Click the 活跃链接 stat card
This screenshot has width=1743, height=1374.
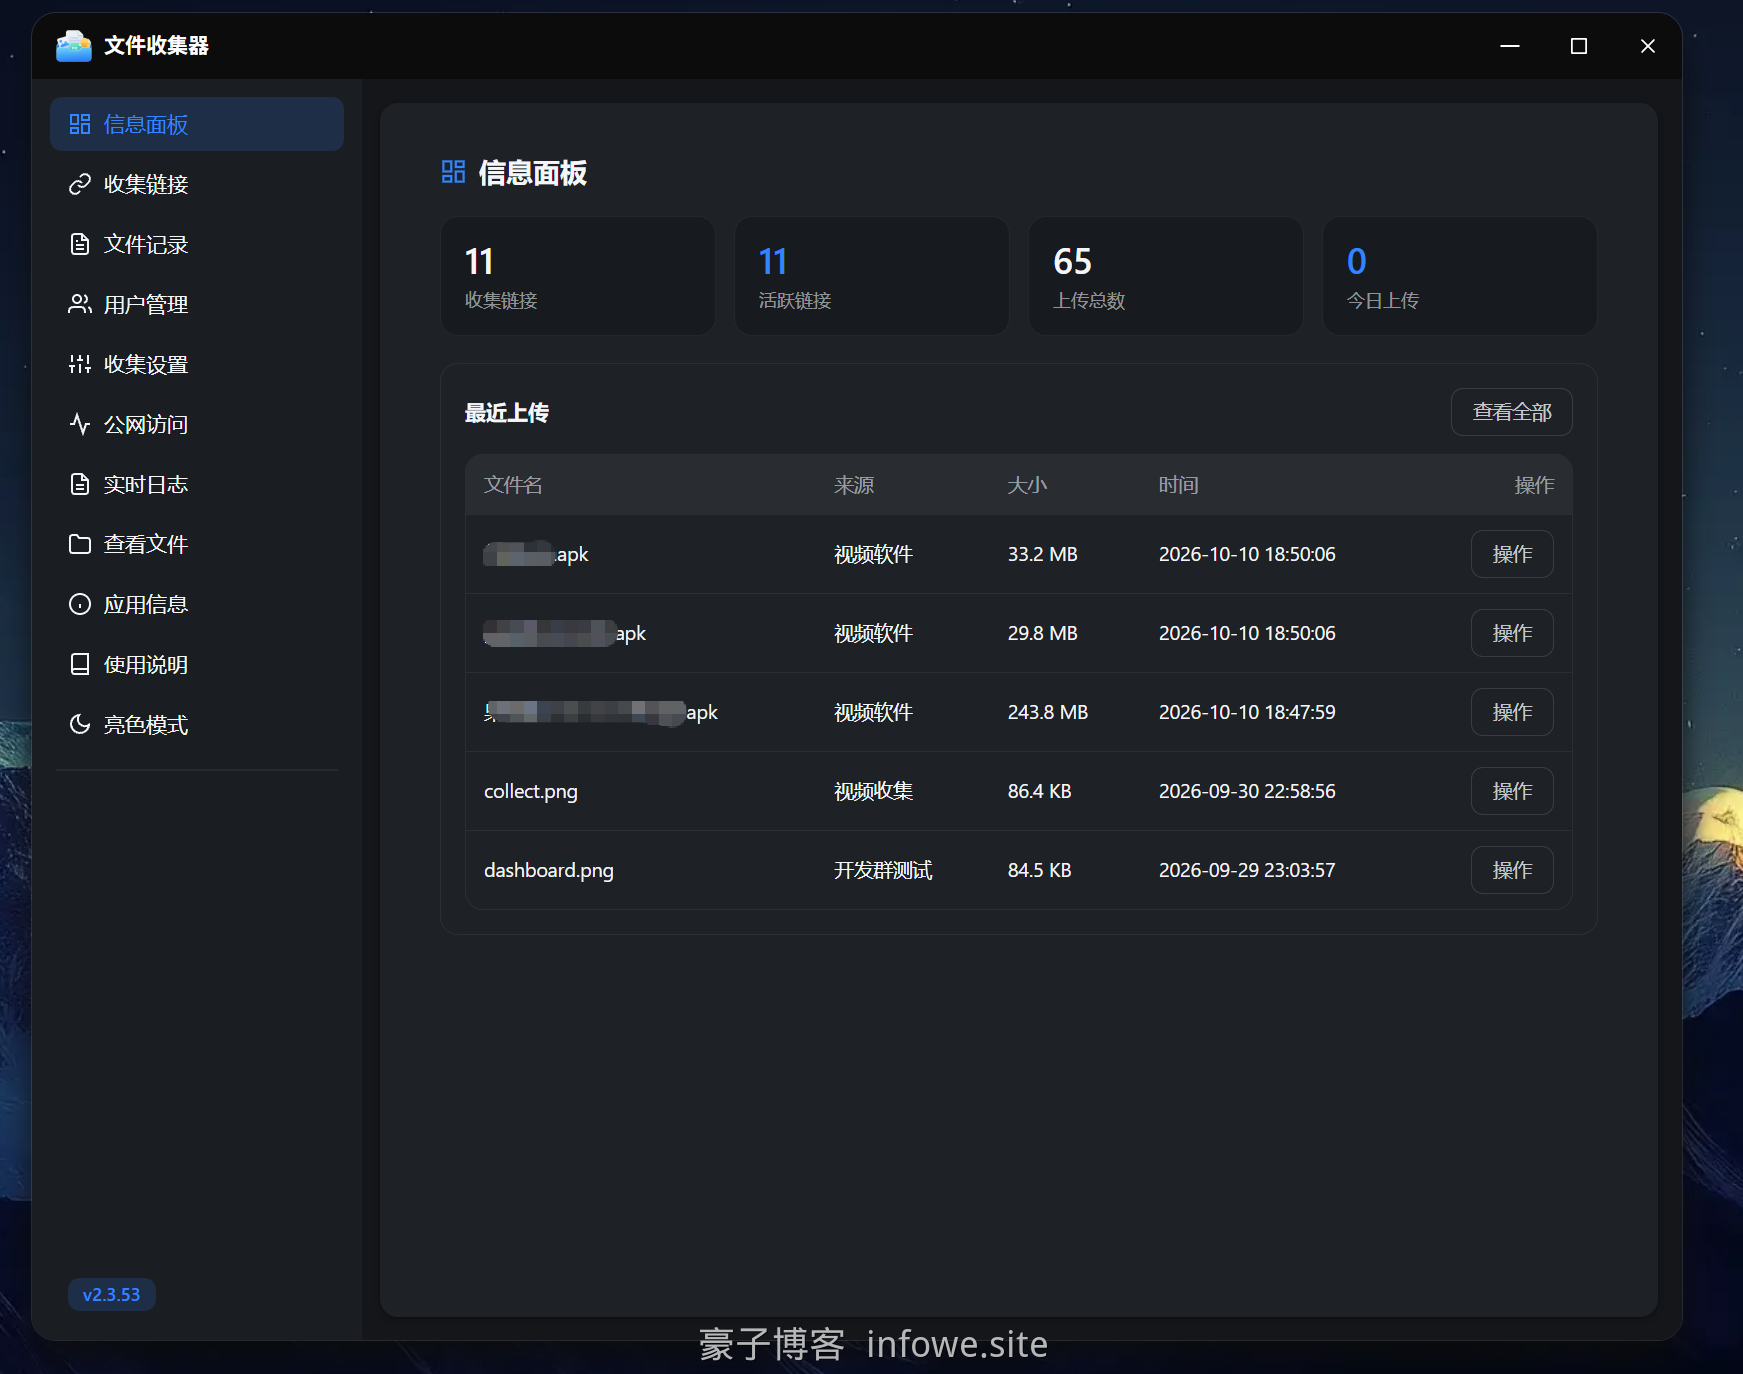pyautogui.click(x=872, y=276)
